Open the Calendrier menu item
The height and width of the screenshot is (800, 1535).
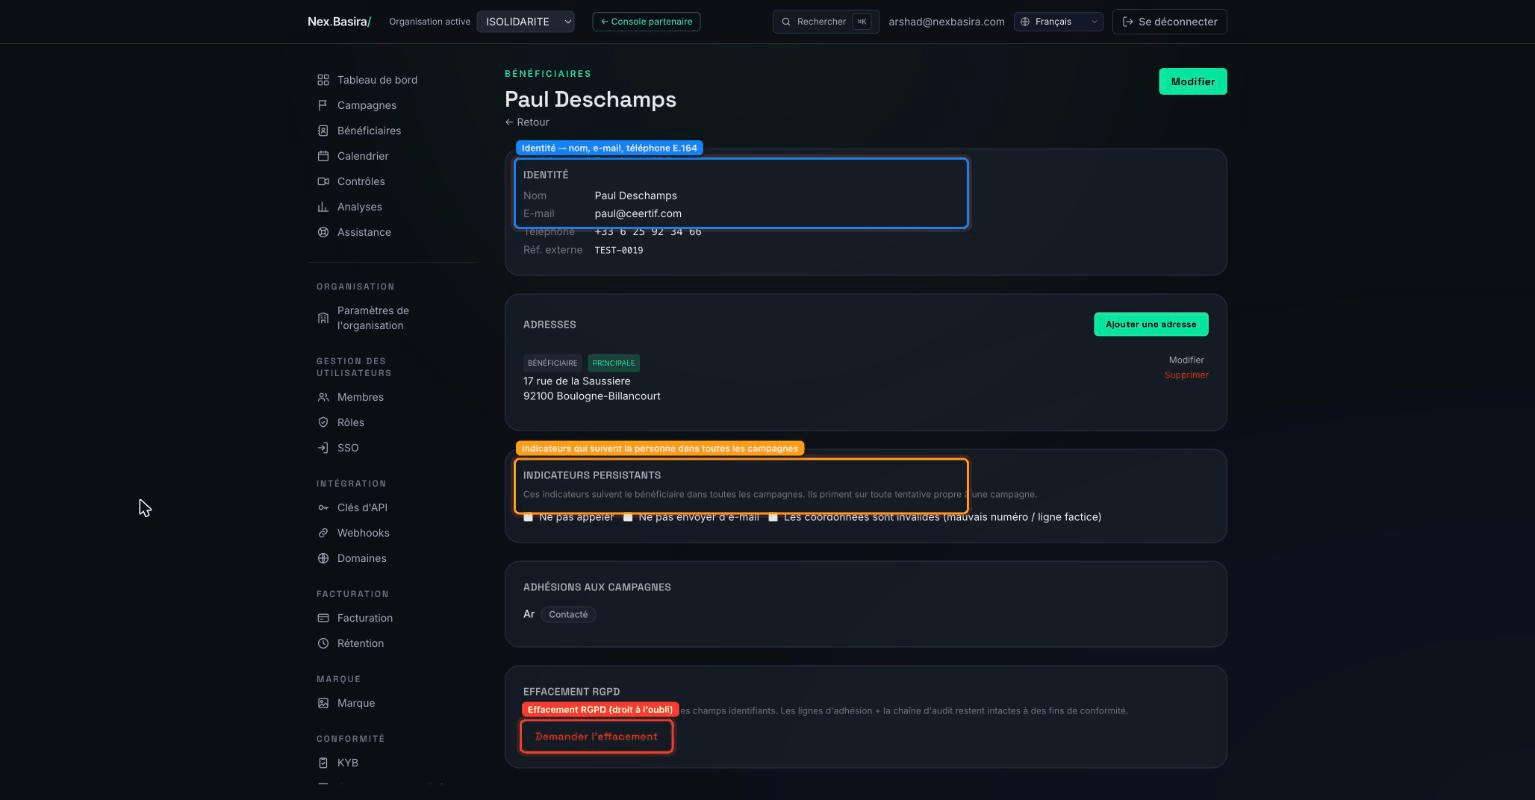click(x=363, y=156)
